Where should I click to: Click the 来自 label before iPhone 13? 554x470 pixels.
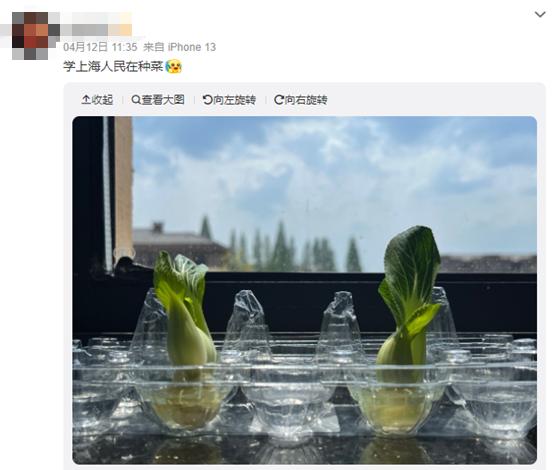pos(154,47)
